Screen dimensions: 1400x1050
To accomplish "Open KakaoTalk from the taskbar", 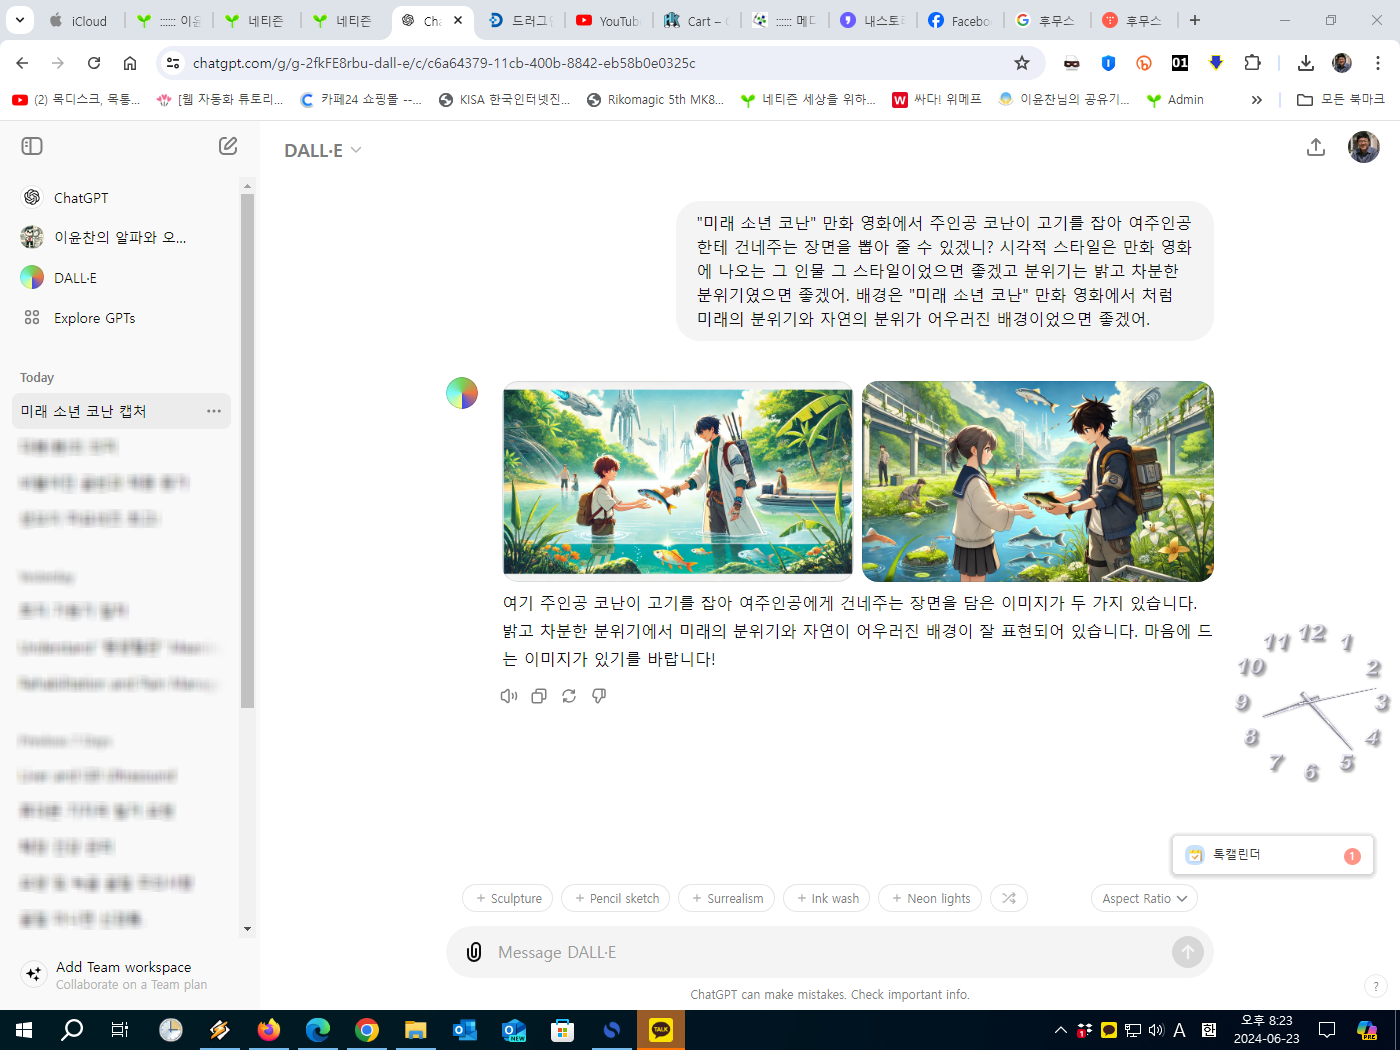I will click(x=661, y=1030).
